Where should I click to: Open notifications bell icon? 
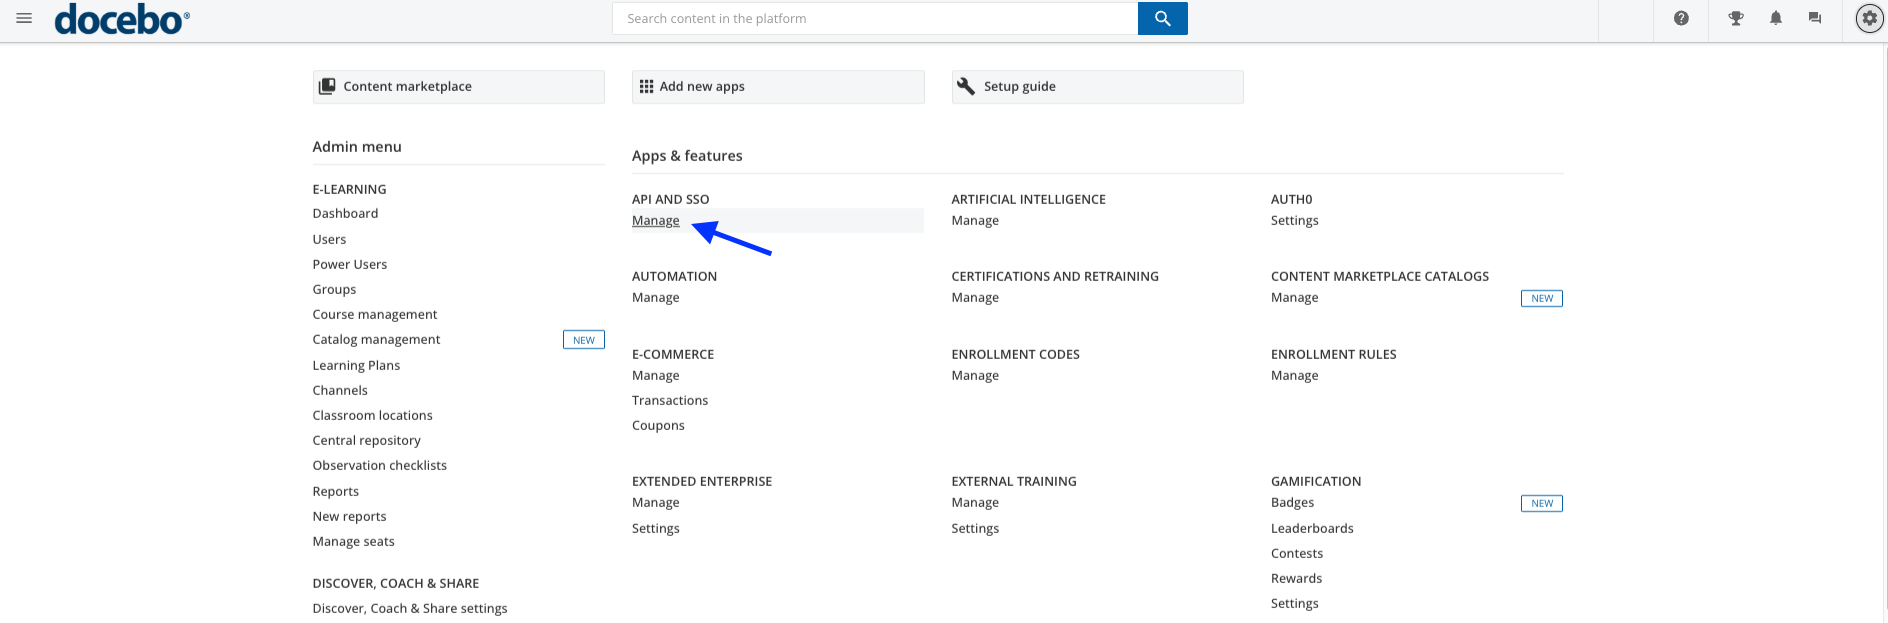click(1776, 18)
